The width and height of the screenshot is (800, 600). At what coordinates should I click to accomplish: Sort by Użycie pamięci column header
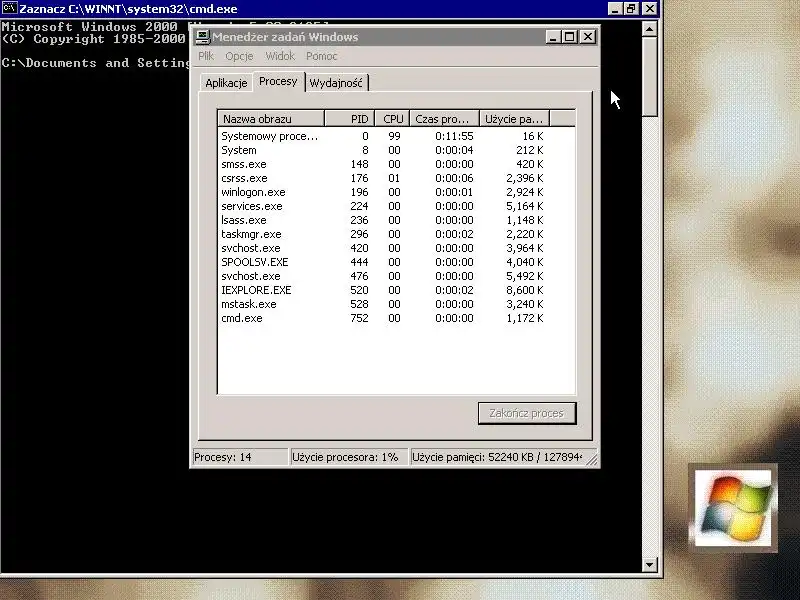pyautogui.click(x=514, y=119)
